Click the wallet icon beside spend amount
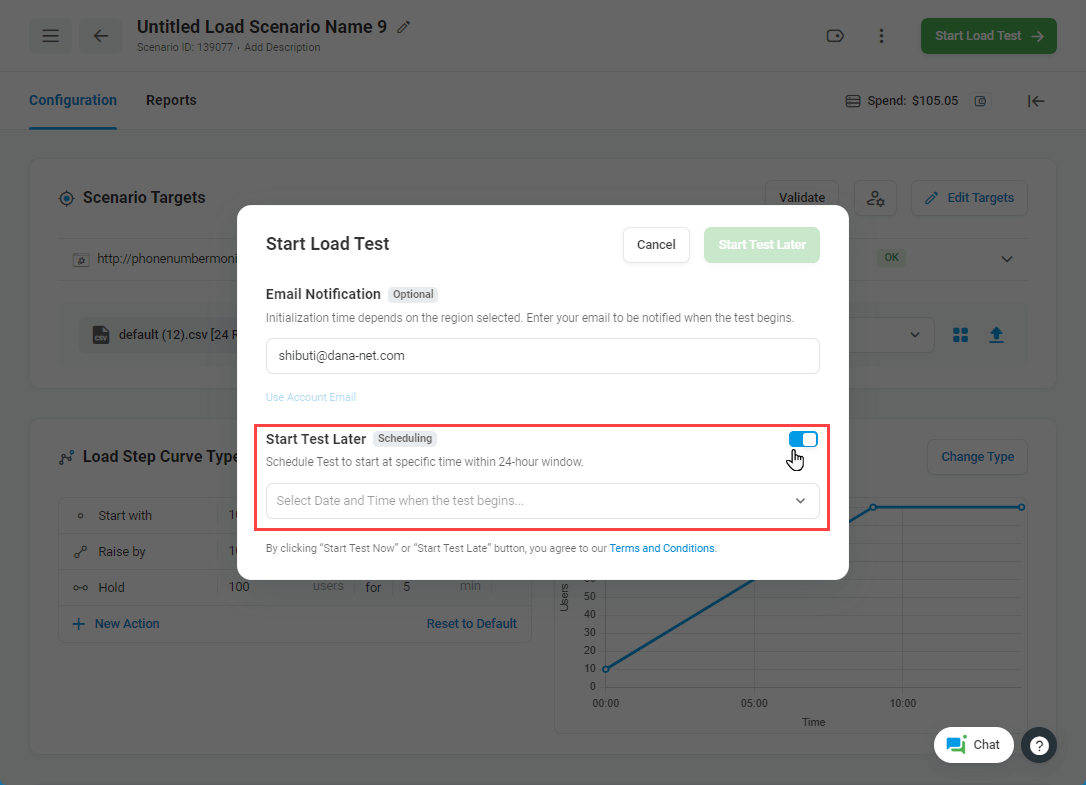This screenshot has height=785, width=1086. pos(981,101)
